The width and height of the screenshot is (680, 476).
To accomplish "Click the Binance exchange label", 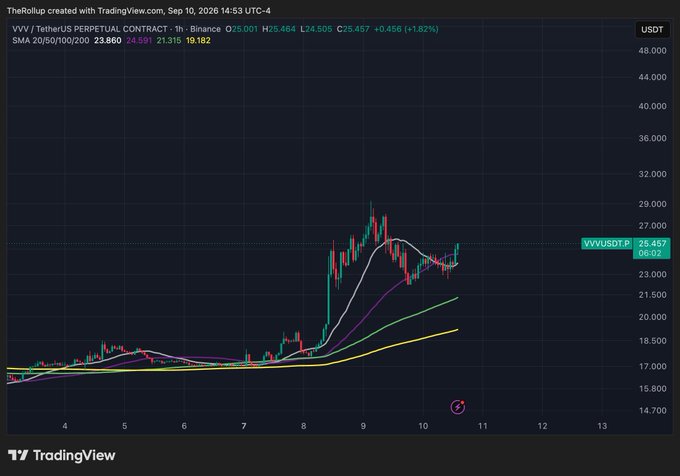I will click(x=205, y=29).
